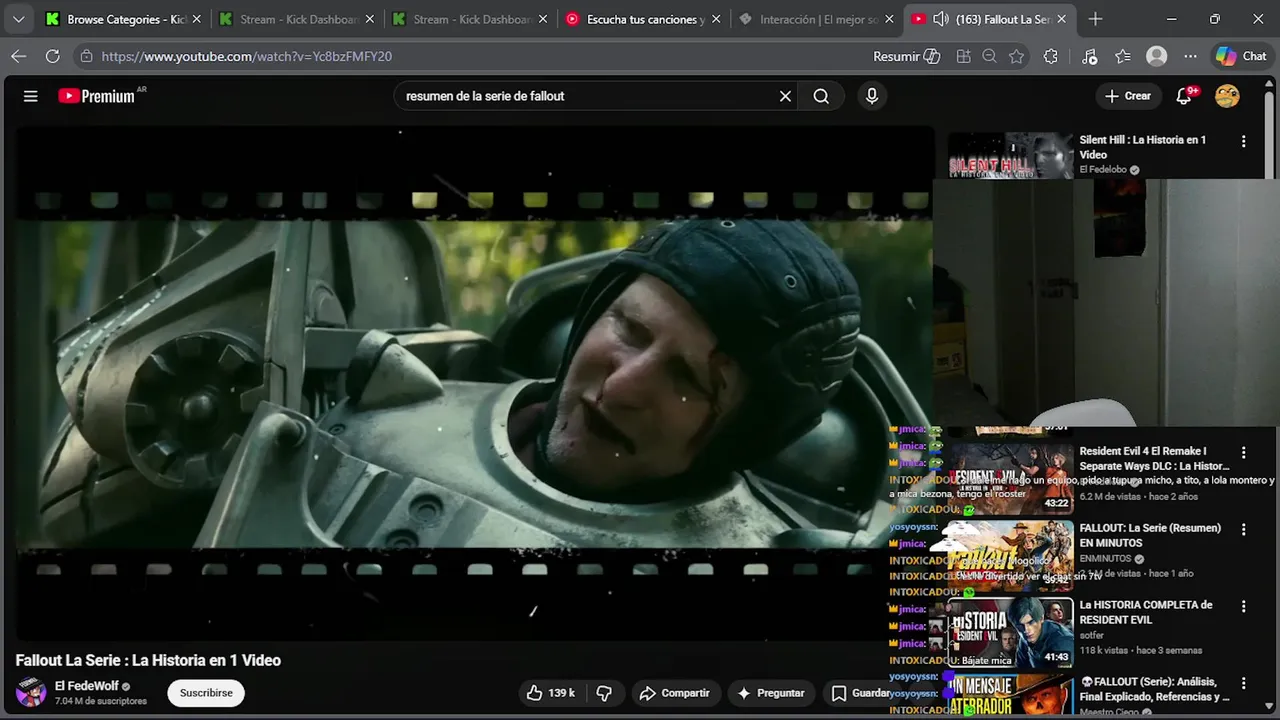Image resolution: width=1280 pixels, height=720 pixels.
Task: Open the Crear create menu
Action: [1127, 96]
